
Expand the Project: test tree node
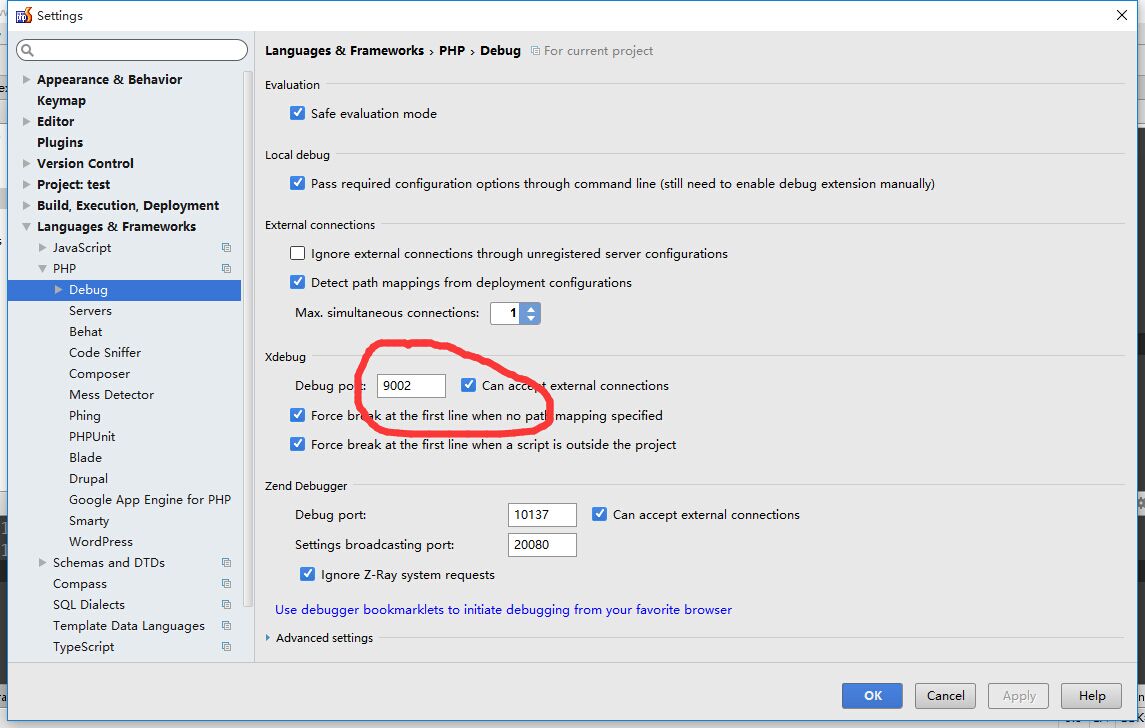[26, 185]
